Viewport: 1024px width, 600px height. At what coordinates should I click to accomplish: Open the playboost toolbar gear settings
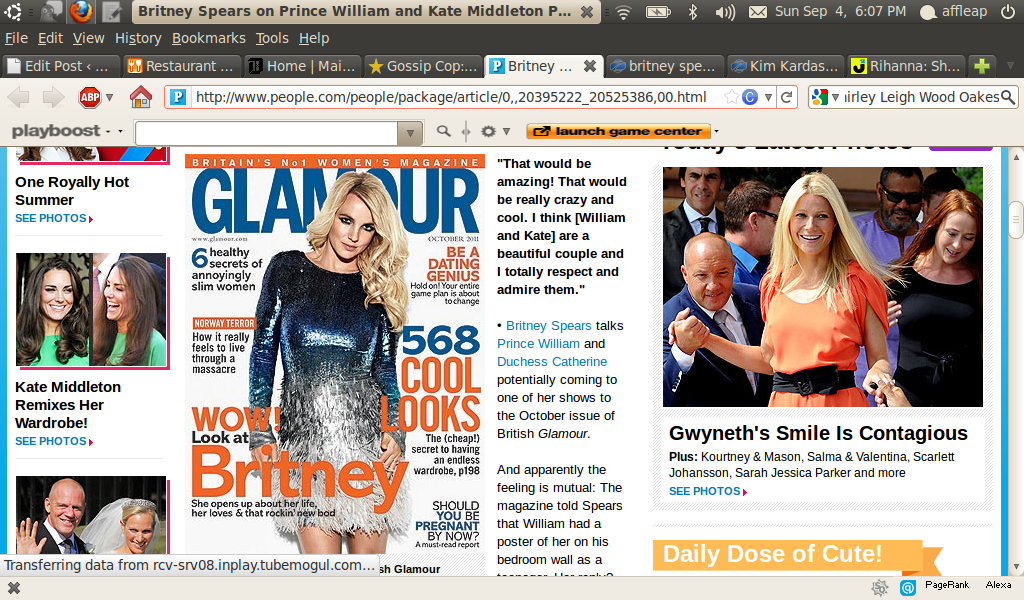click(x=488, y=131)
